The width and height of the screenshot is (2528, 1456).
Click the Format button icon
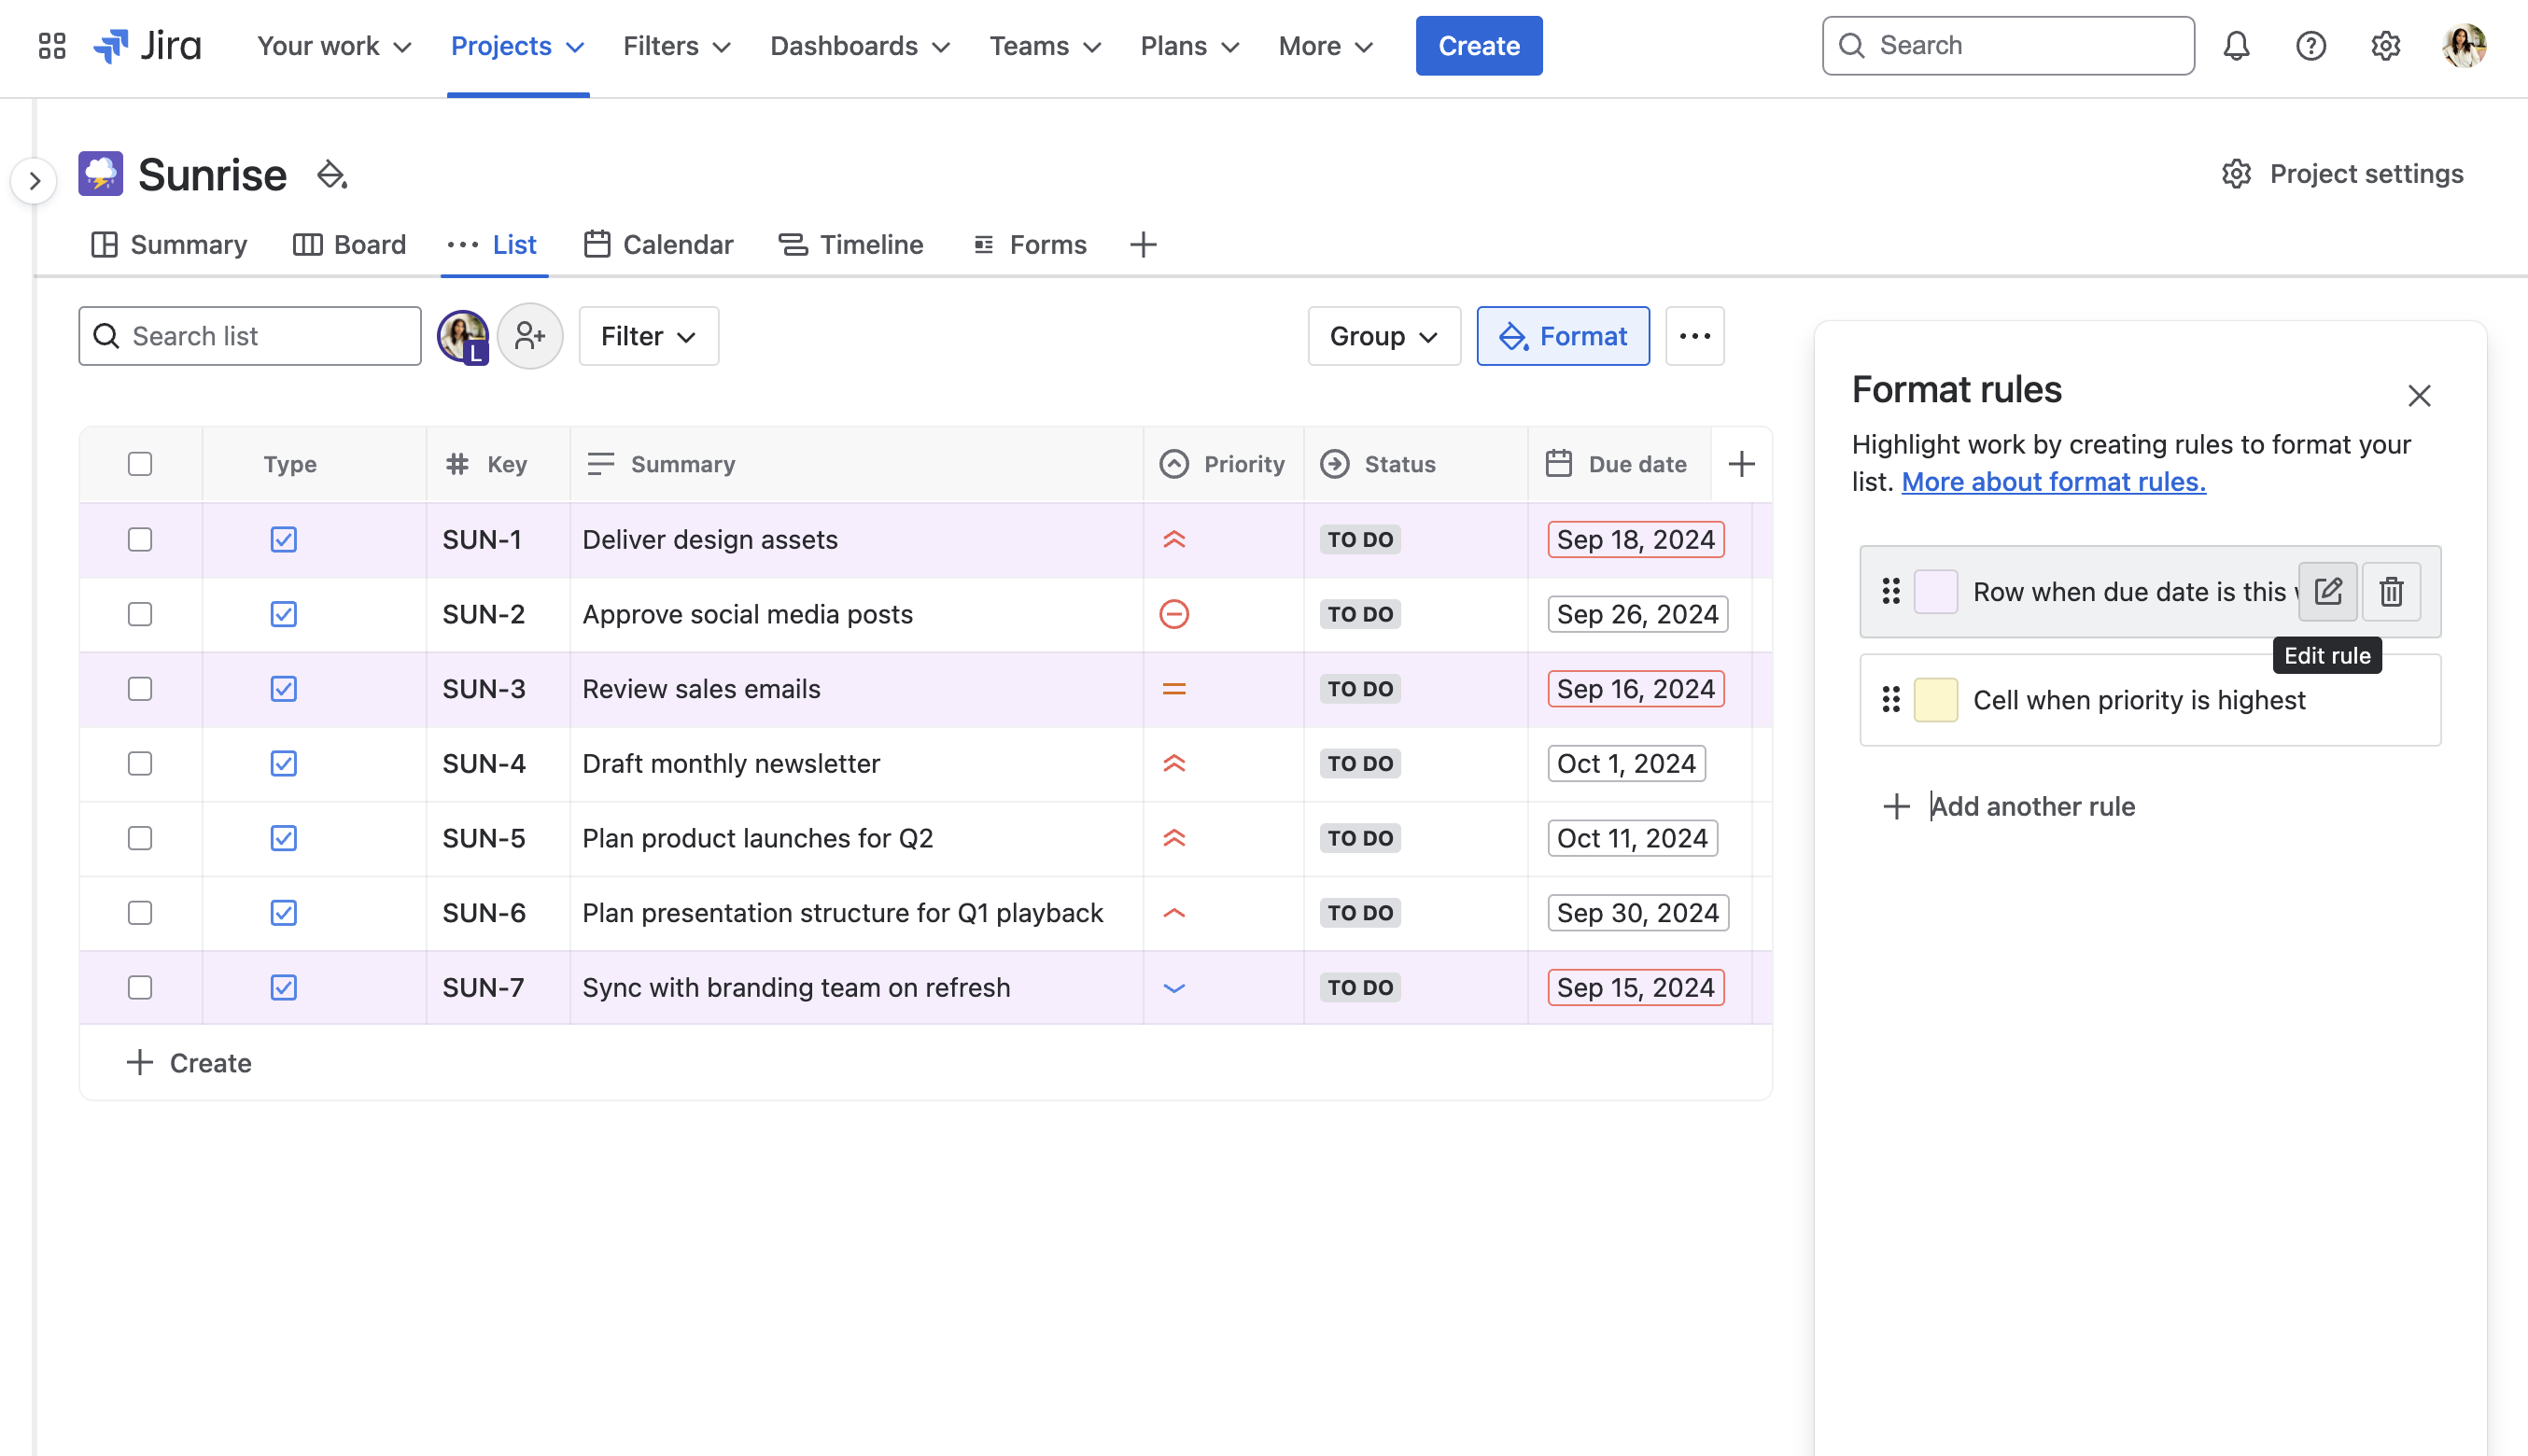1514,335
